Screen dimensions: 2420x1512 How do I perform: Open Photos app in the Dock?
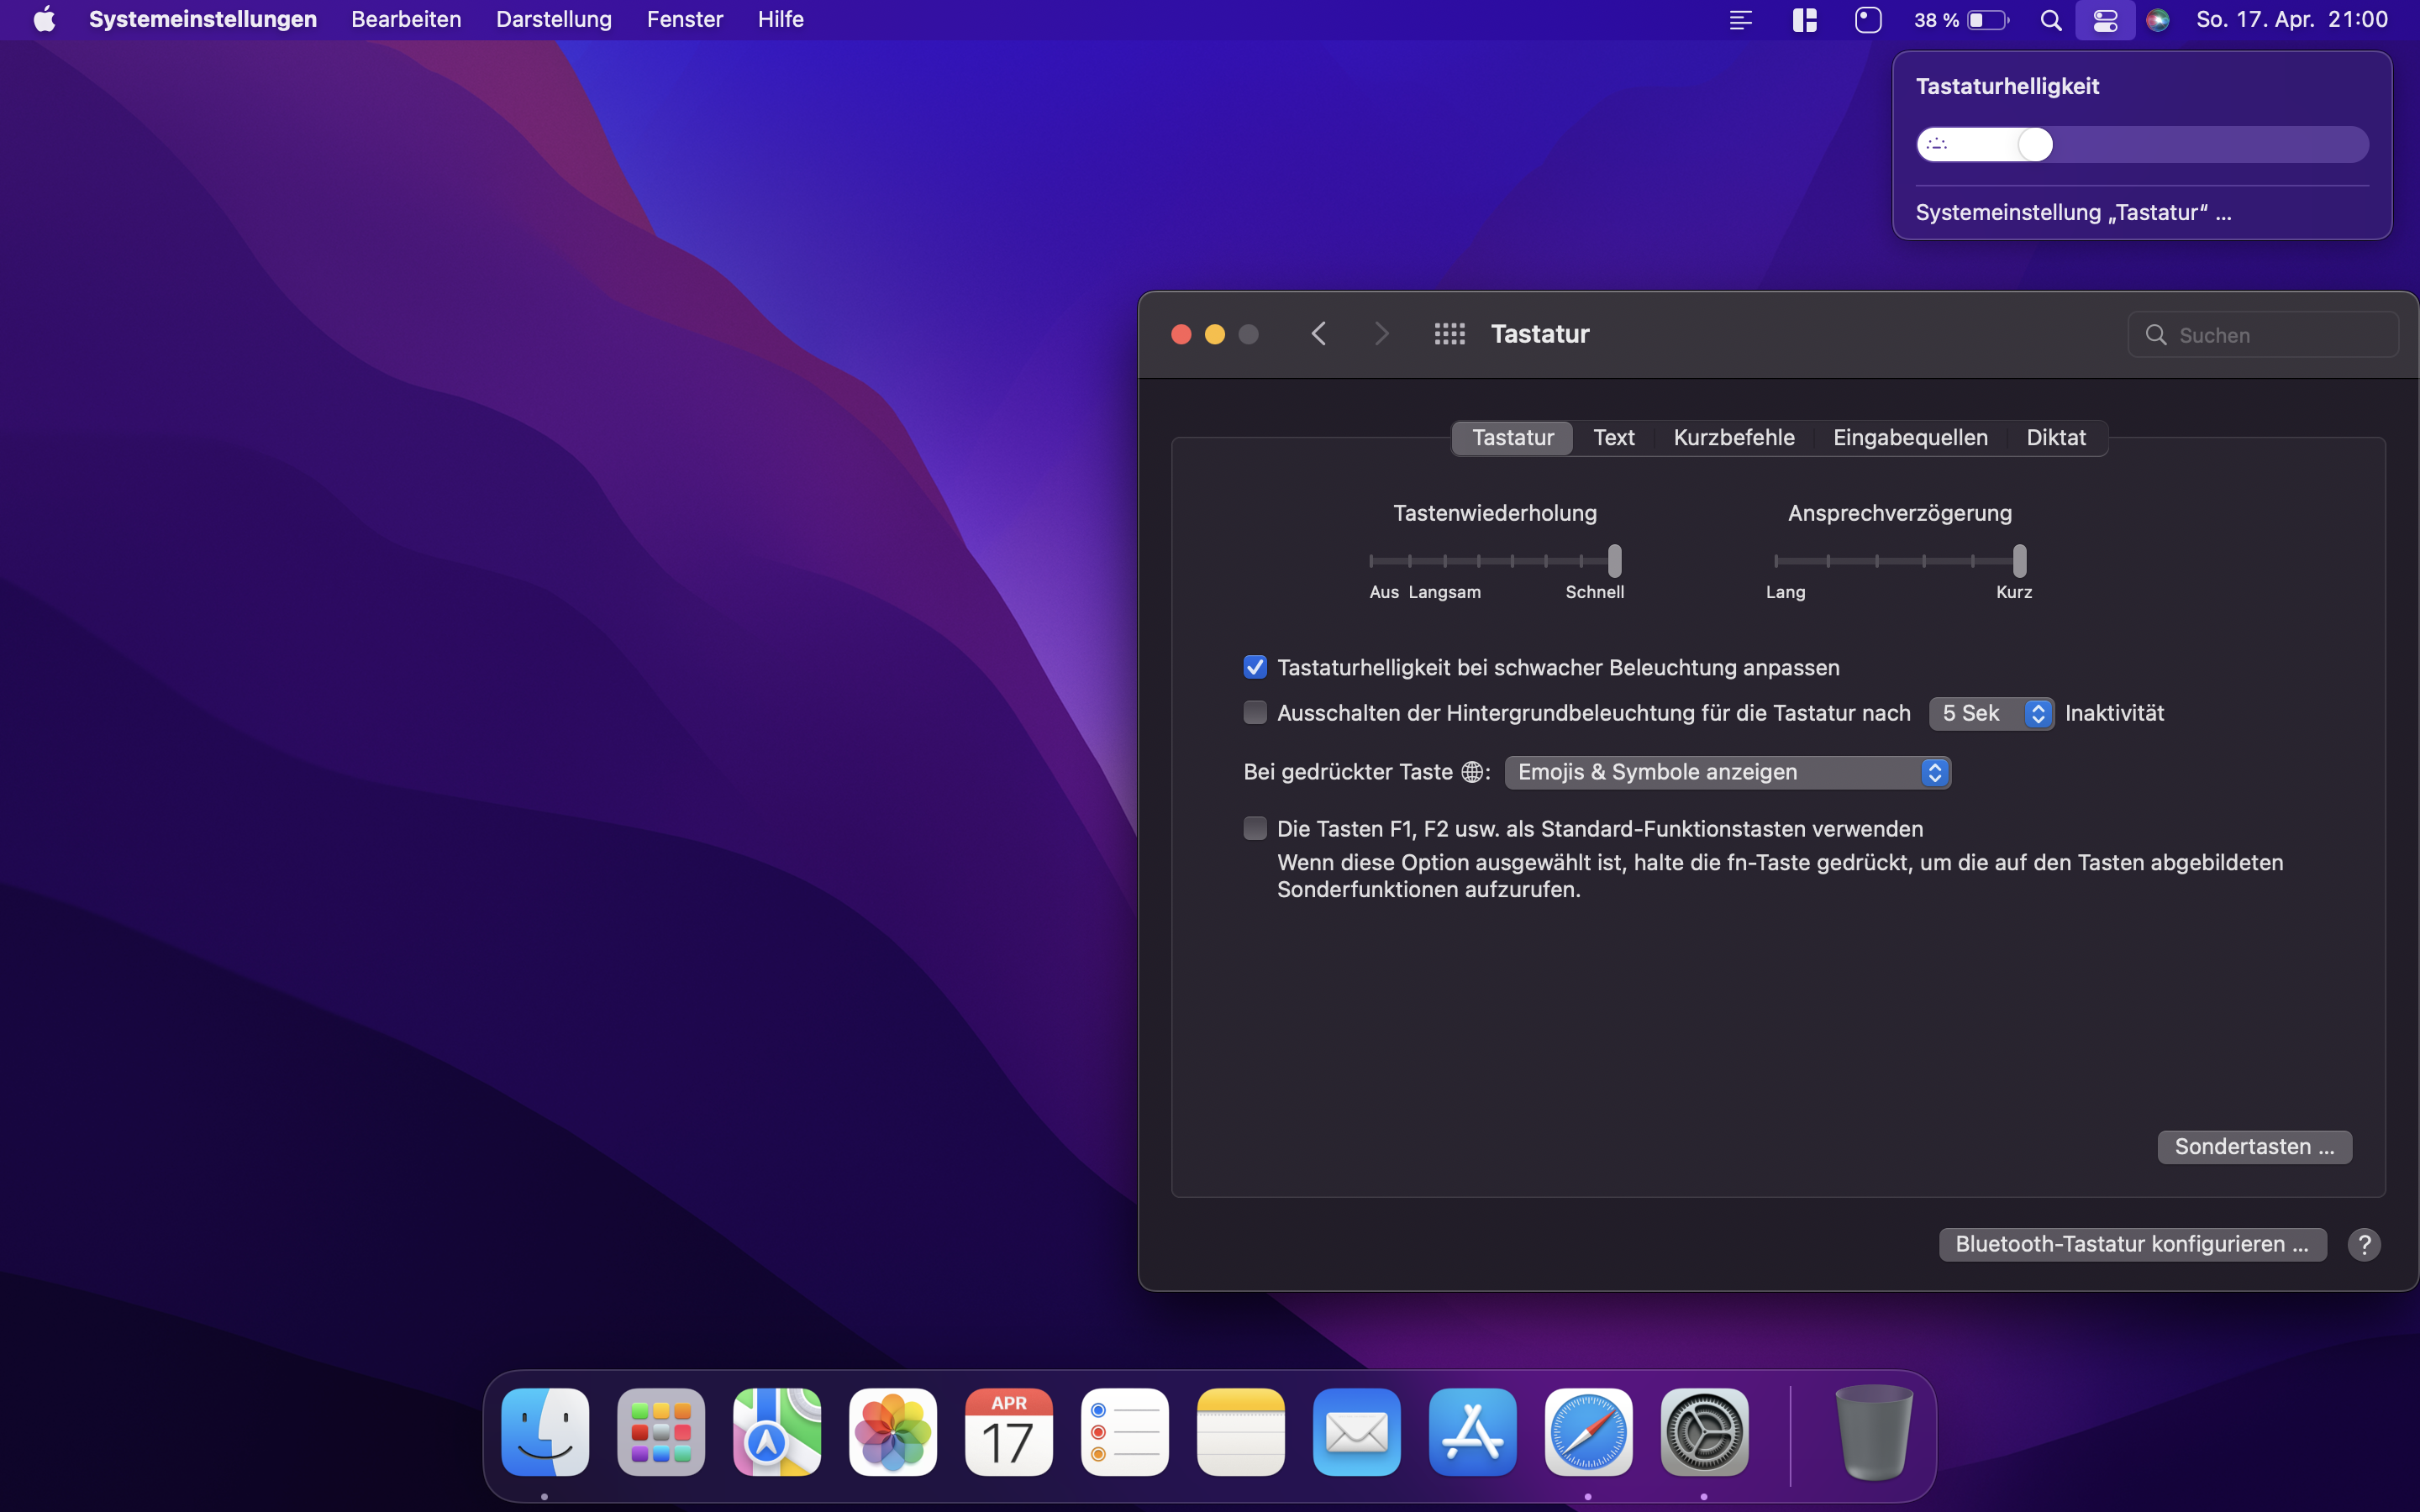coord(892,1432)
